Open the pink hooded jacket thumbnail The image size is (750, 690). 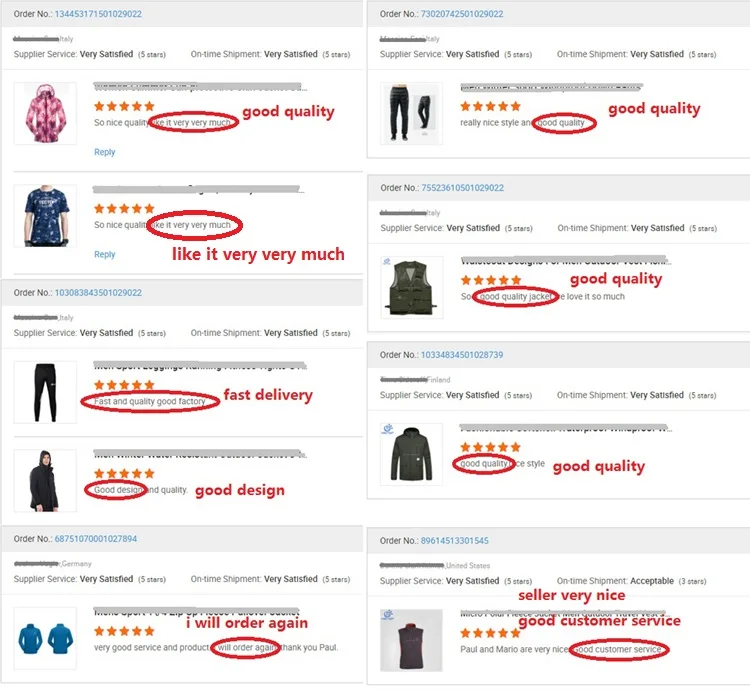coord(45,113)
